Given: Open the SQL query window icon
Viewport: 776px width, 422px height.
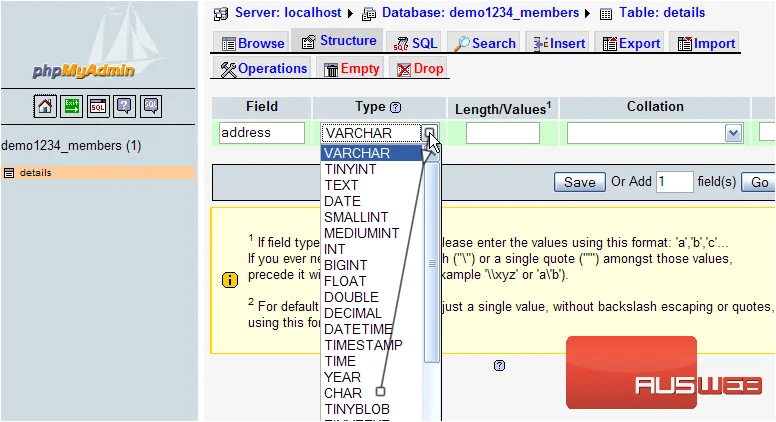Looking at the screenshot, I should [x=98, y=106].
